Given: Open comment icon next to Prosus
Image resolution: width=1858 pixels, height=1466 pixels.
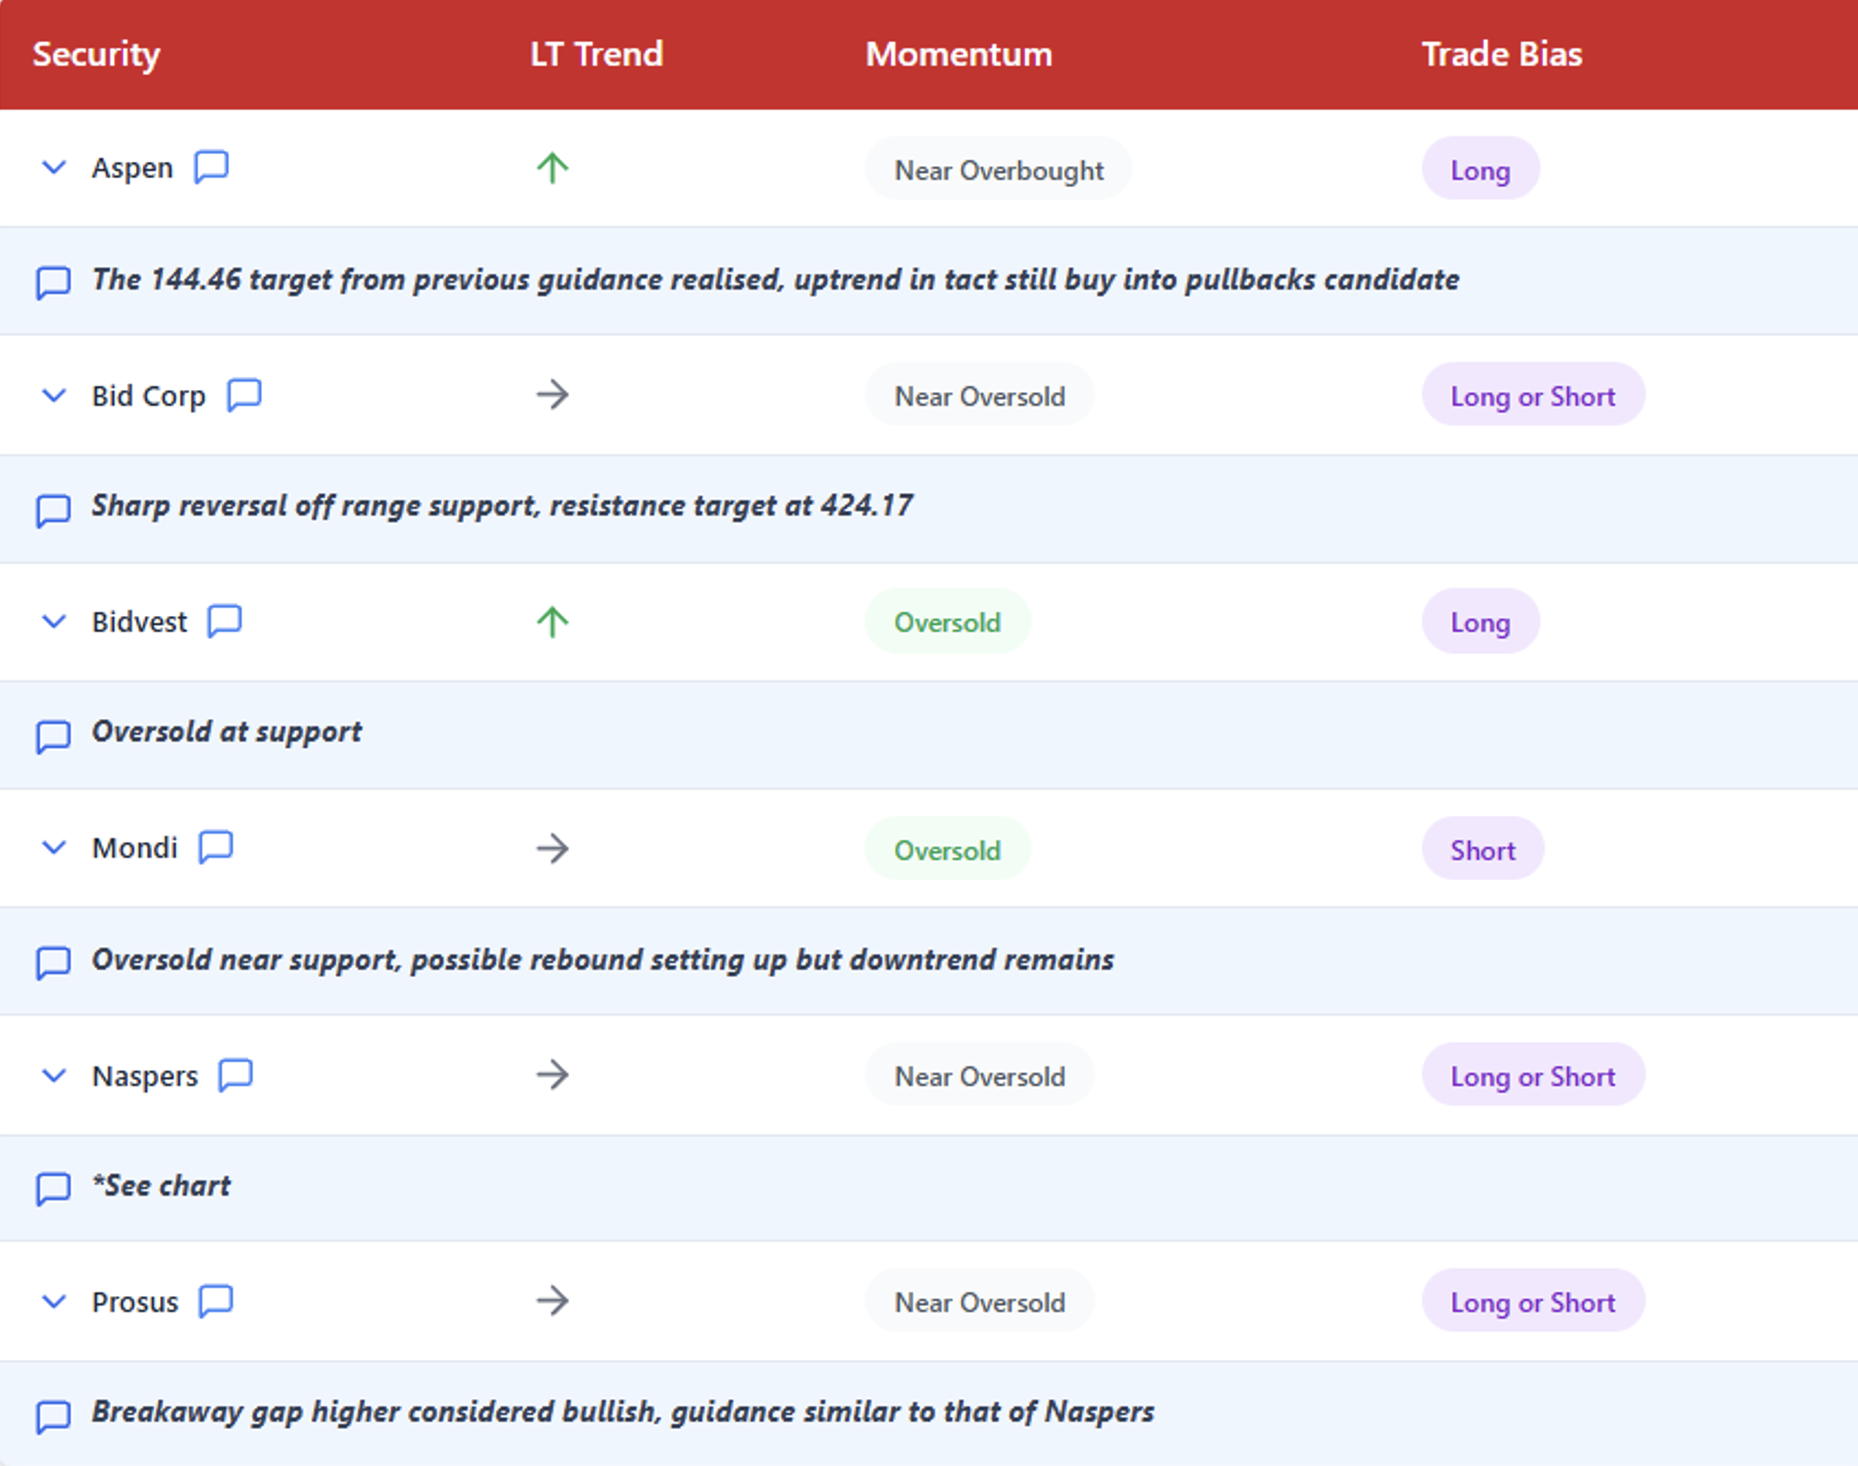Looking at the screenshot, I should [x=215, y=1301].
